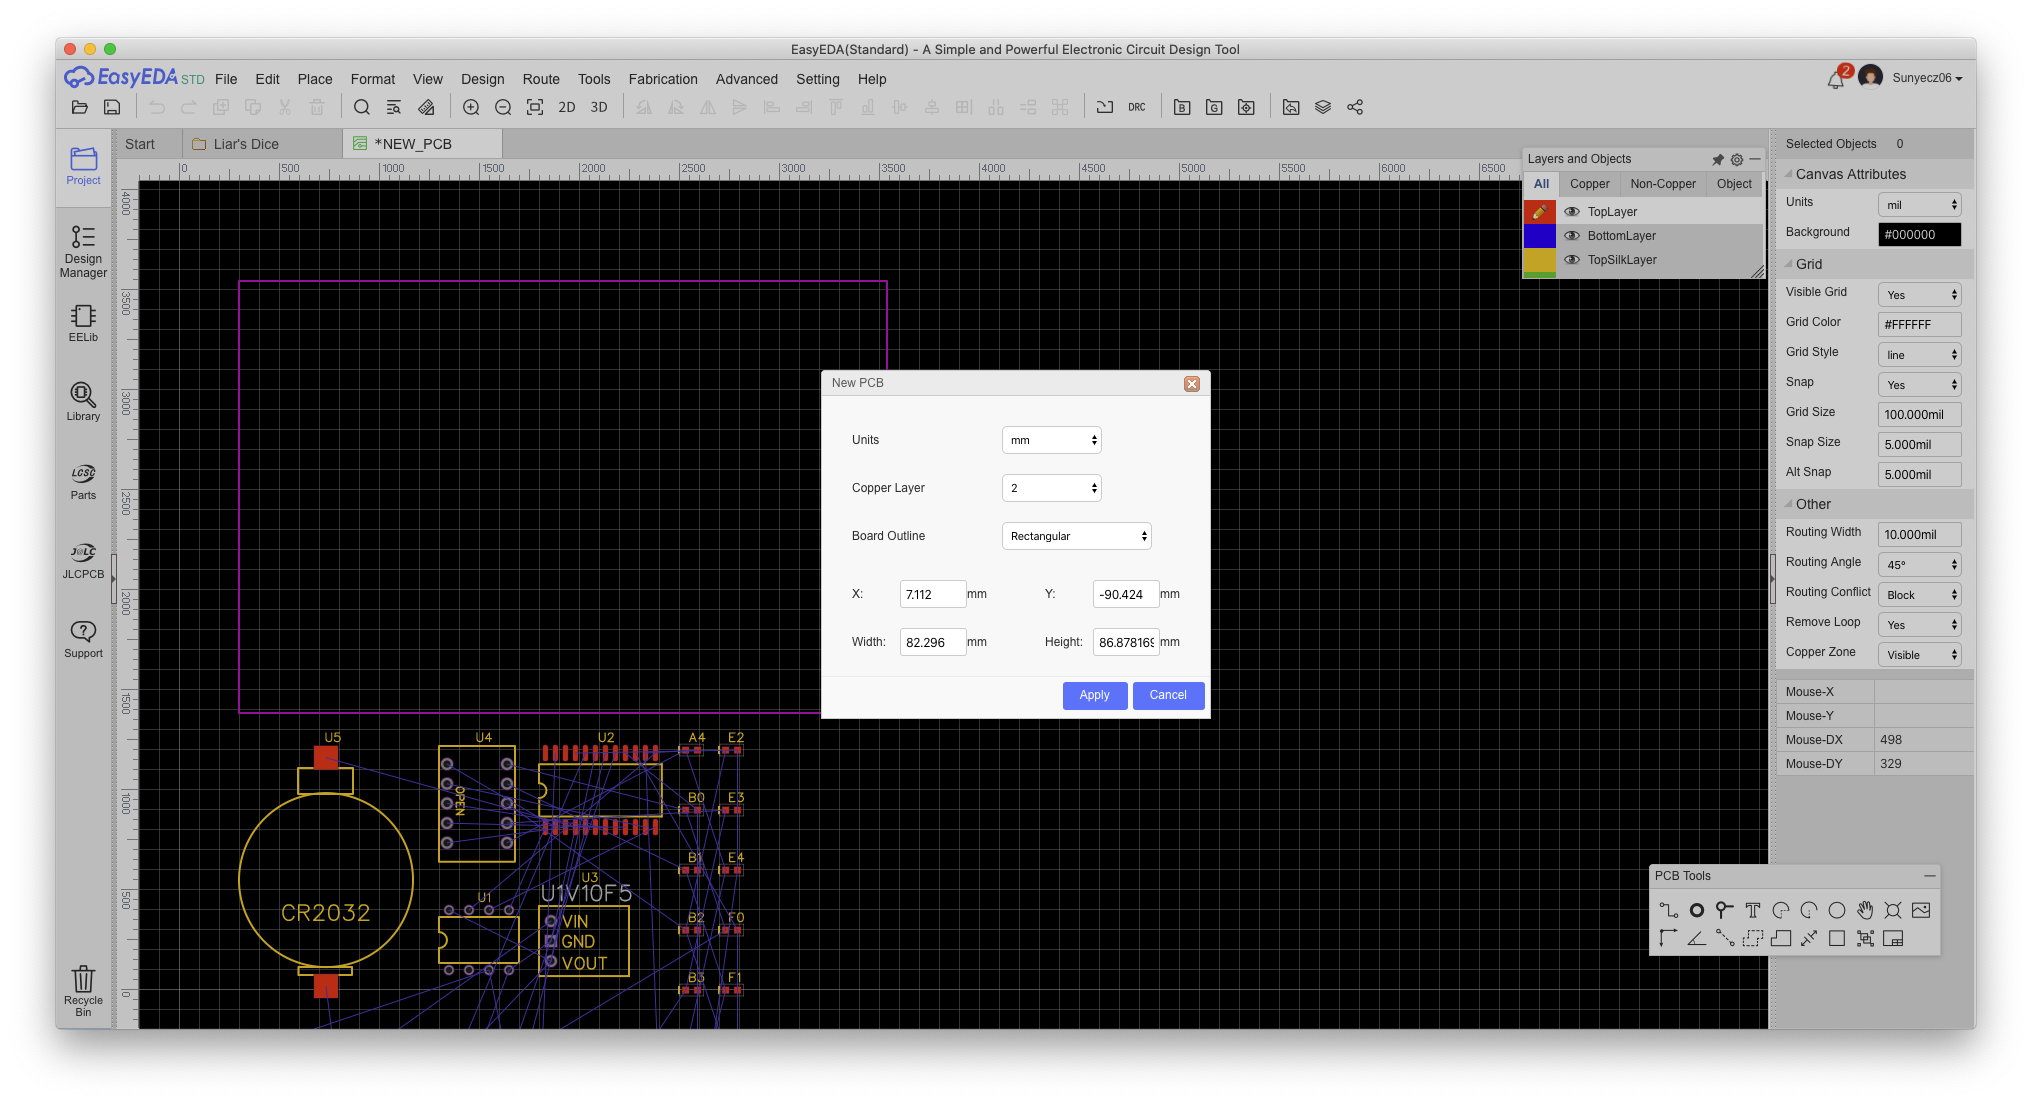Select the Track routing tool in PCB Tools
The height and width of the screenshot is (1103, 2032).
click(1668, 910)
